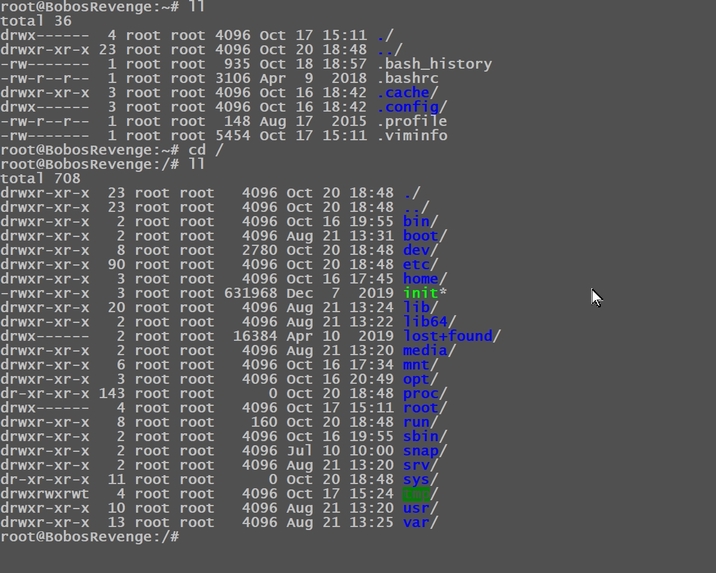Image resolution: width=716 pixels, height=573 pixels.
Task: Click the drwxrwxrwt permissions string
Action: pyautogui.click(x=45, y=494)
